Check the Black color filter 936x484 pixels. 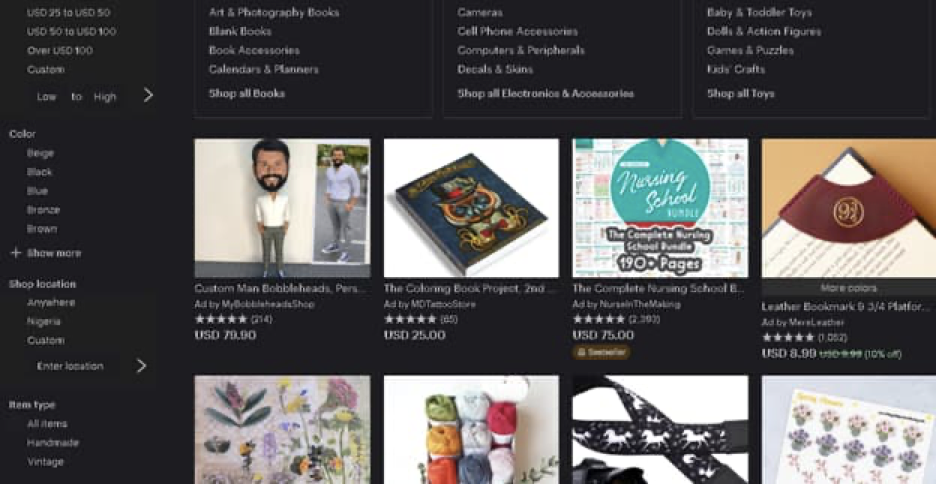coord(39,172)
